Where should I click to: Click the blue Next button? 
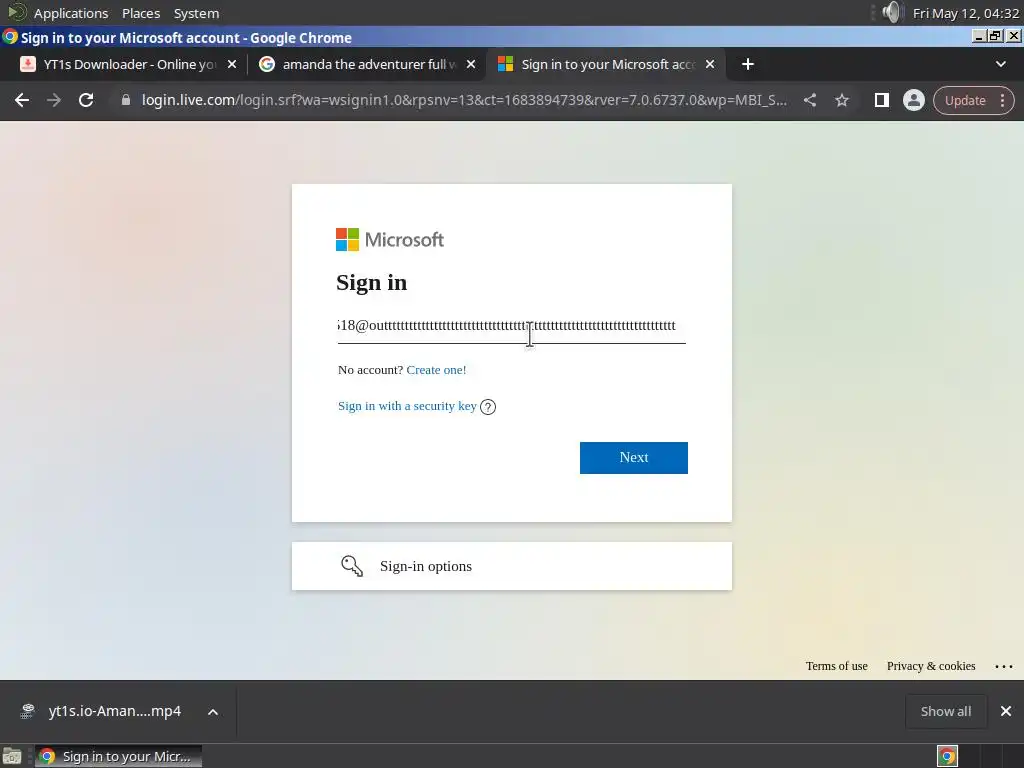633,458
